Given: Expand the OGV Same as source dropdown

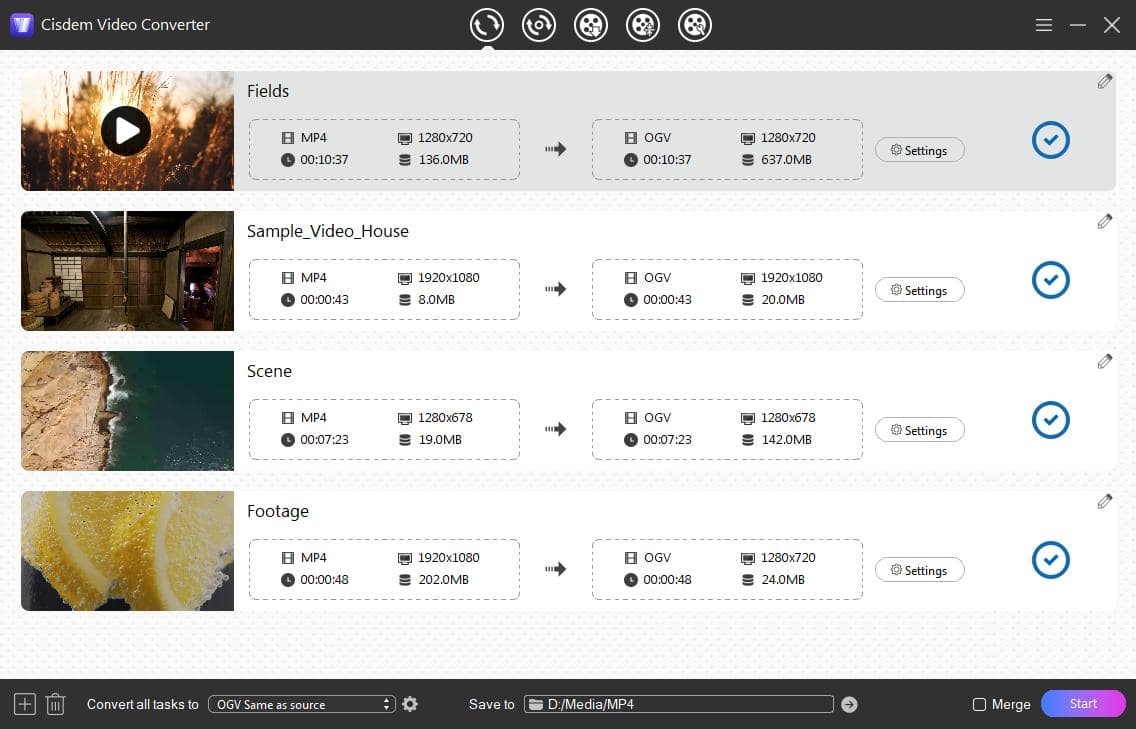Looking at the screenshot, I should tap(301, 704).
